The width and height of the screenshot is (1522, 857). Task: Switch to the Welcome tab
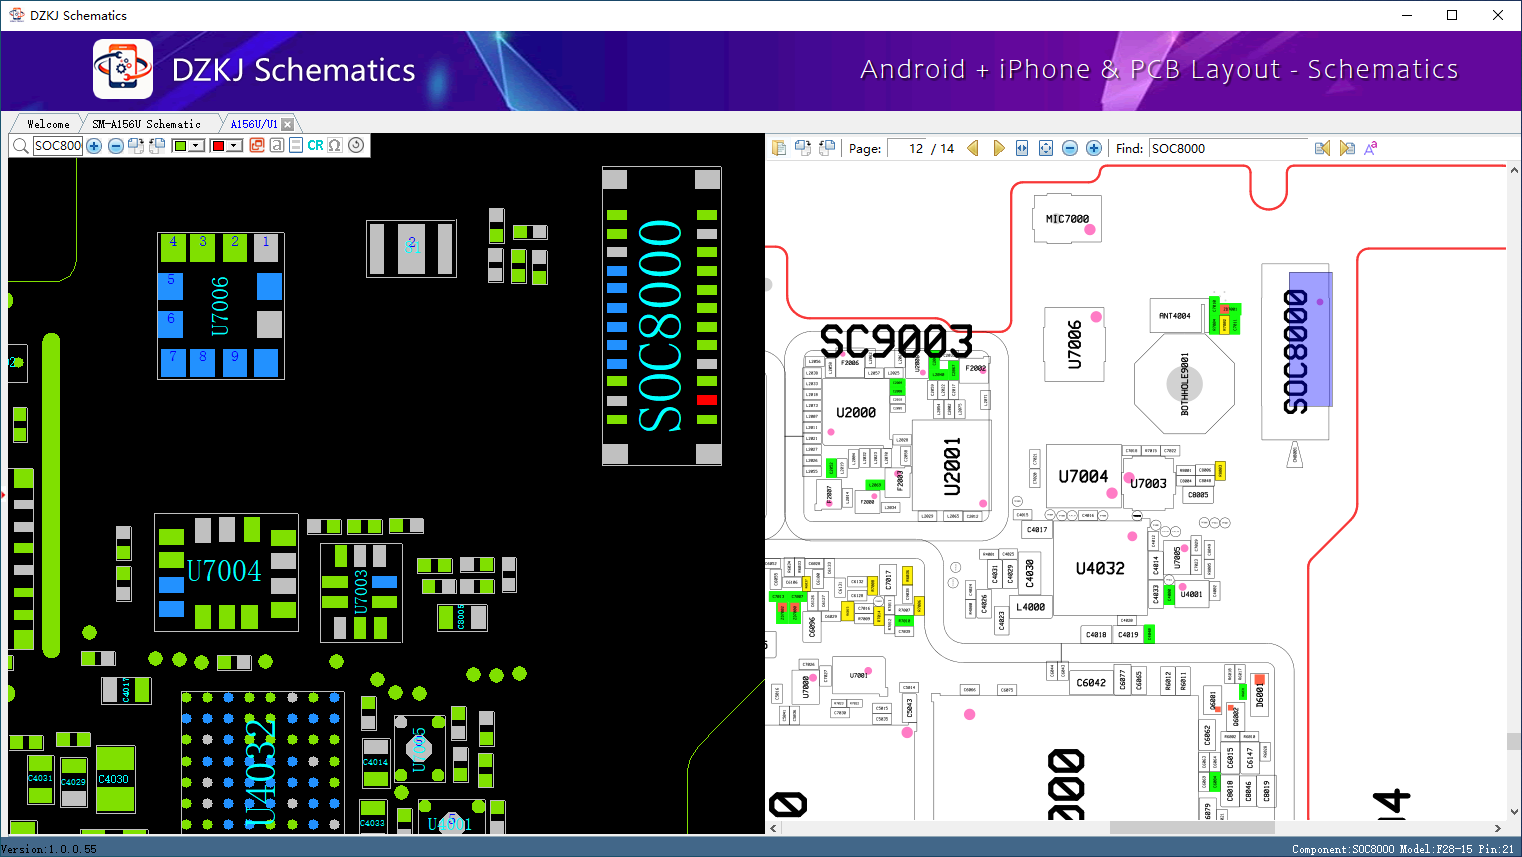tap(48, 124)
